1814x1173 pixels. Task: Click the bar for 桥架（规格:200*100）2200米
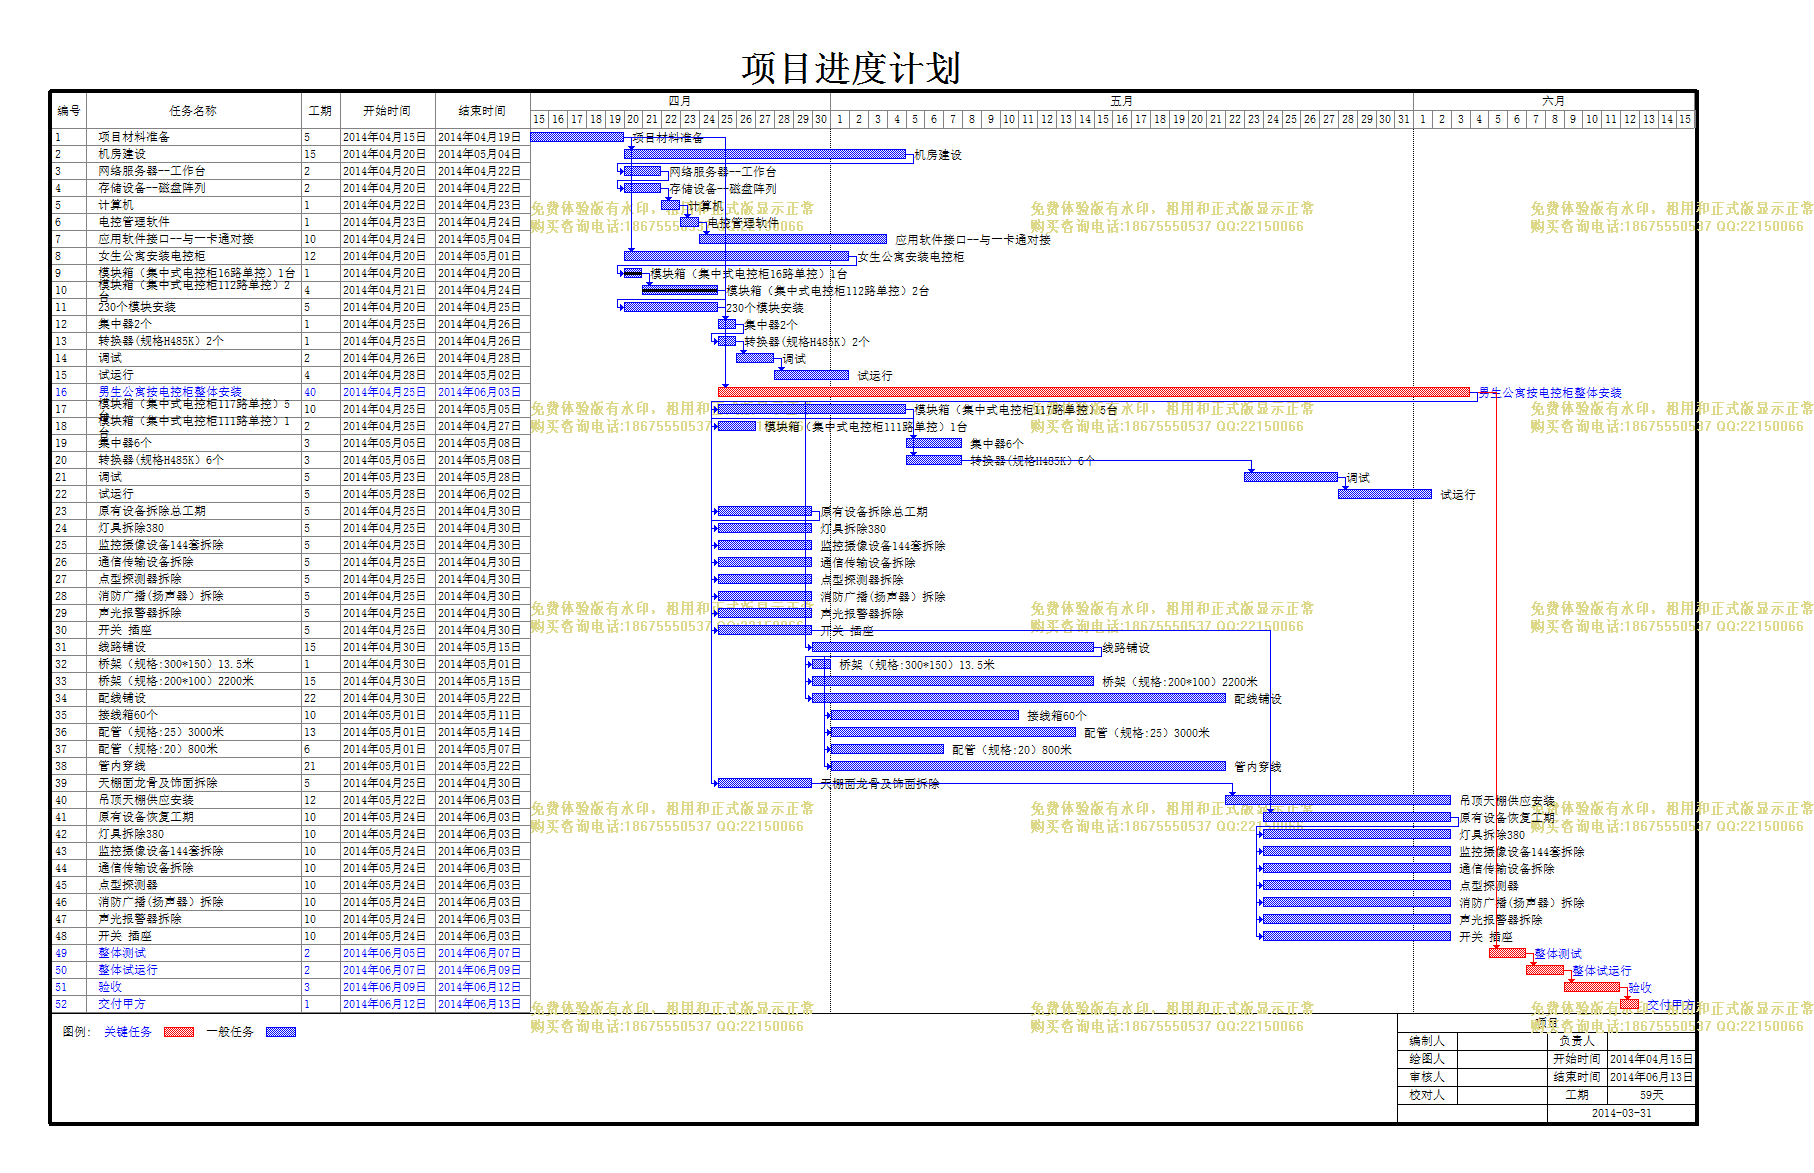click(x=952, y=681)
